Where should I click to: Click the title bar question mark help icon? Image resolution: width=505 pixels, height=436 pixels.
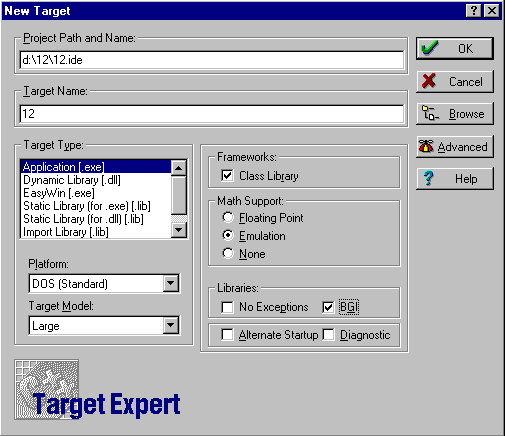(x=473, y=11)
